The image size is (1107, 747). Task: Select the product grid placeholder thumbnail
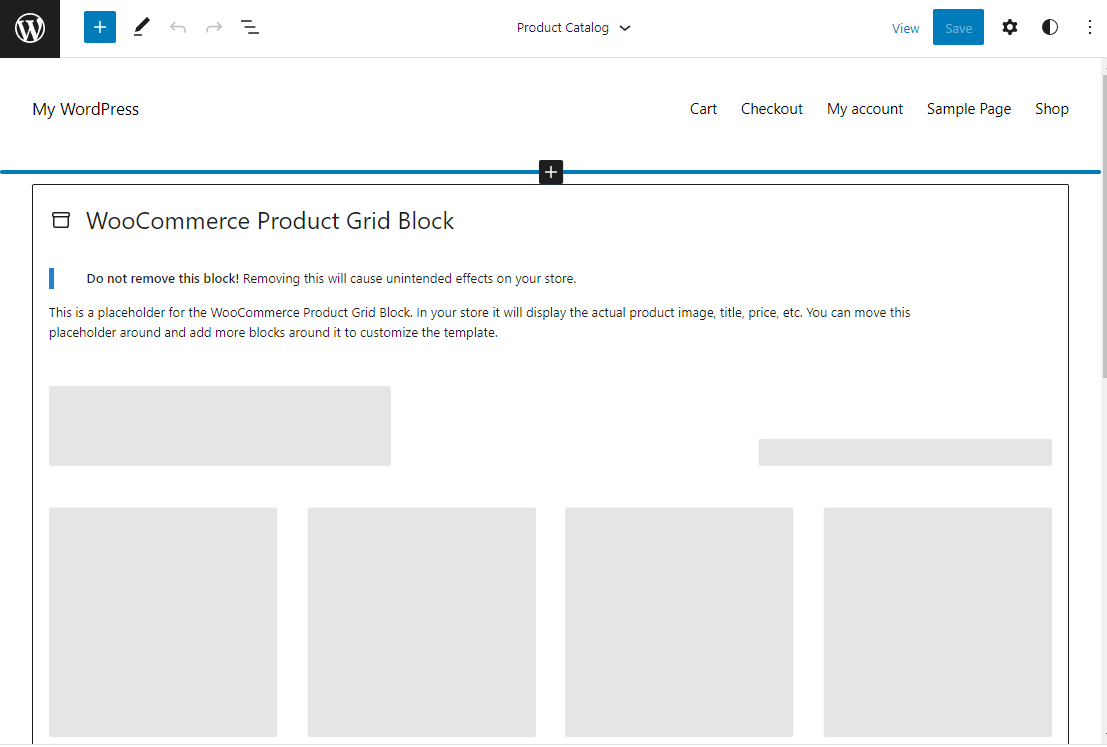click(219, 425)
